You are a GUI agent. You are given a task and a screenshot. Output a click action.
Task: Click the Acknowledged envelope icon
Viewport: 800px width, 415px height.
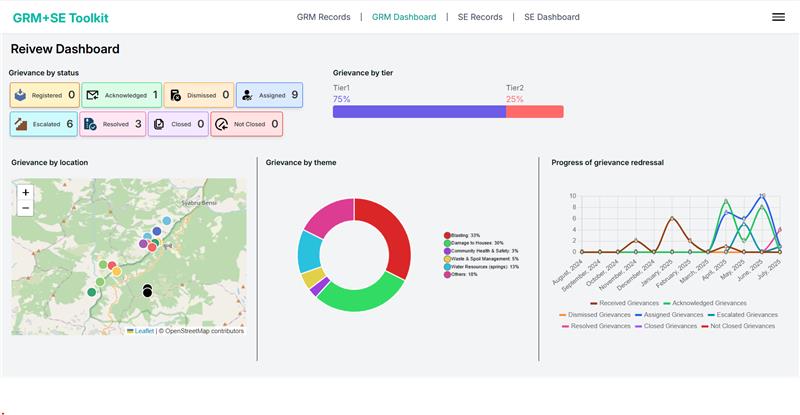93,95
